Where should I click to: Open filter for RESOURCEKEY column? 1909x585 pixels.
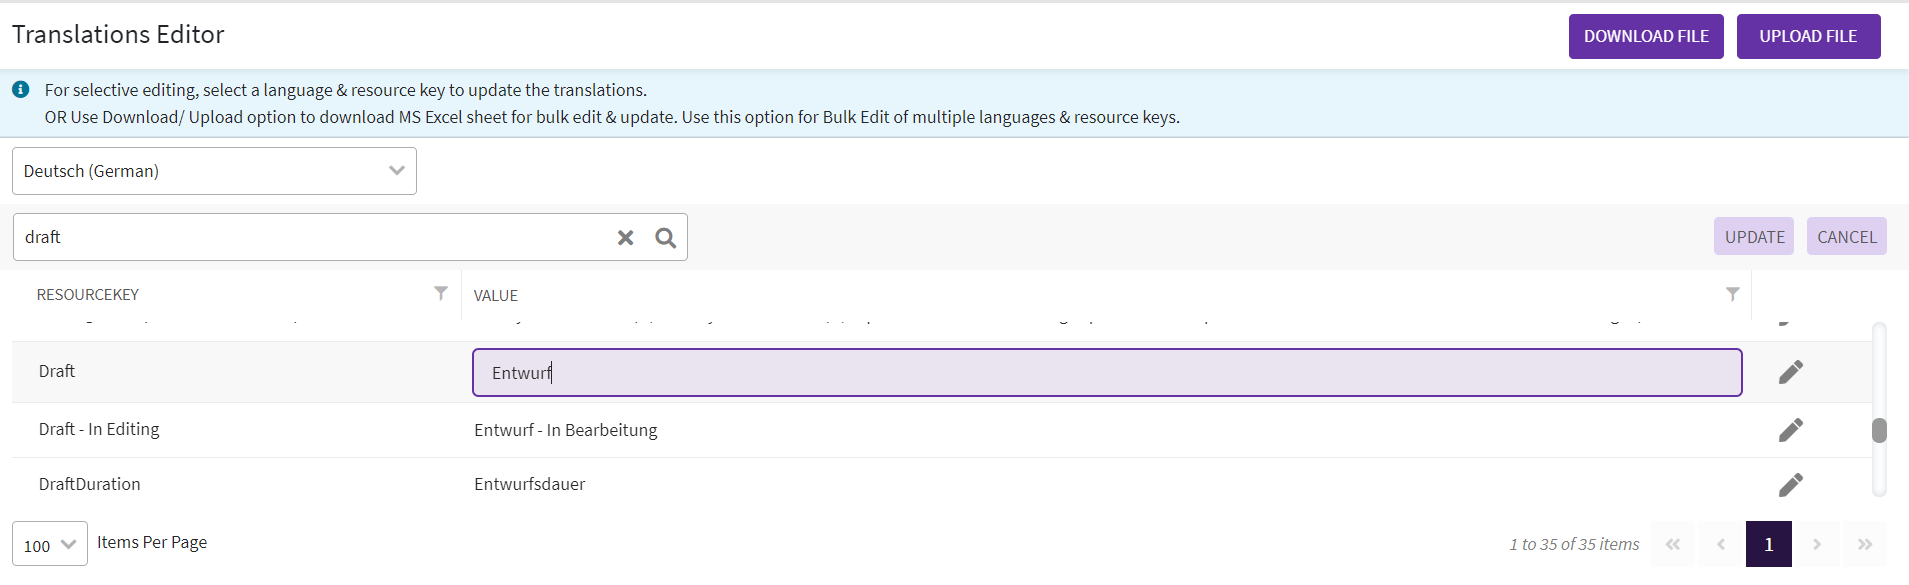tap(440, 293)
